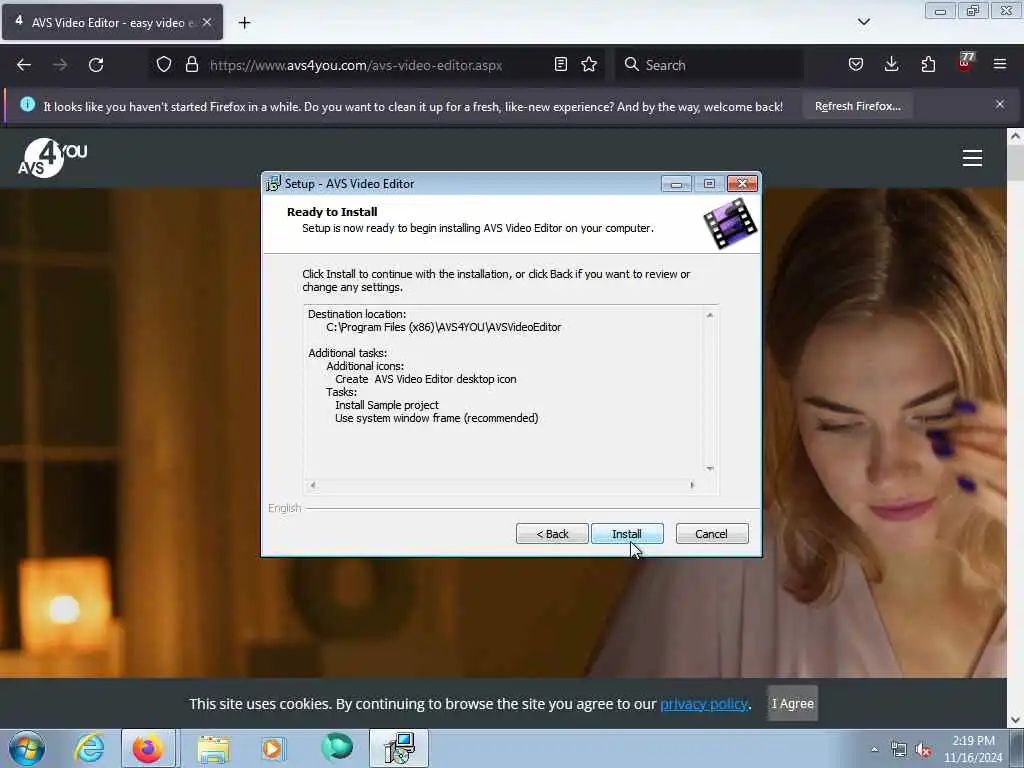Click scroll right arrow in setup summary box
The height and width of the screenshot is (768, 1024).
point(692,485)
